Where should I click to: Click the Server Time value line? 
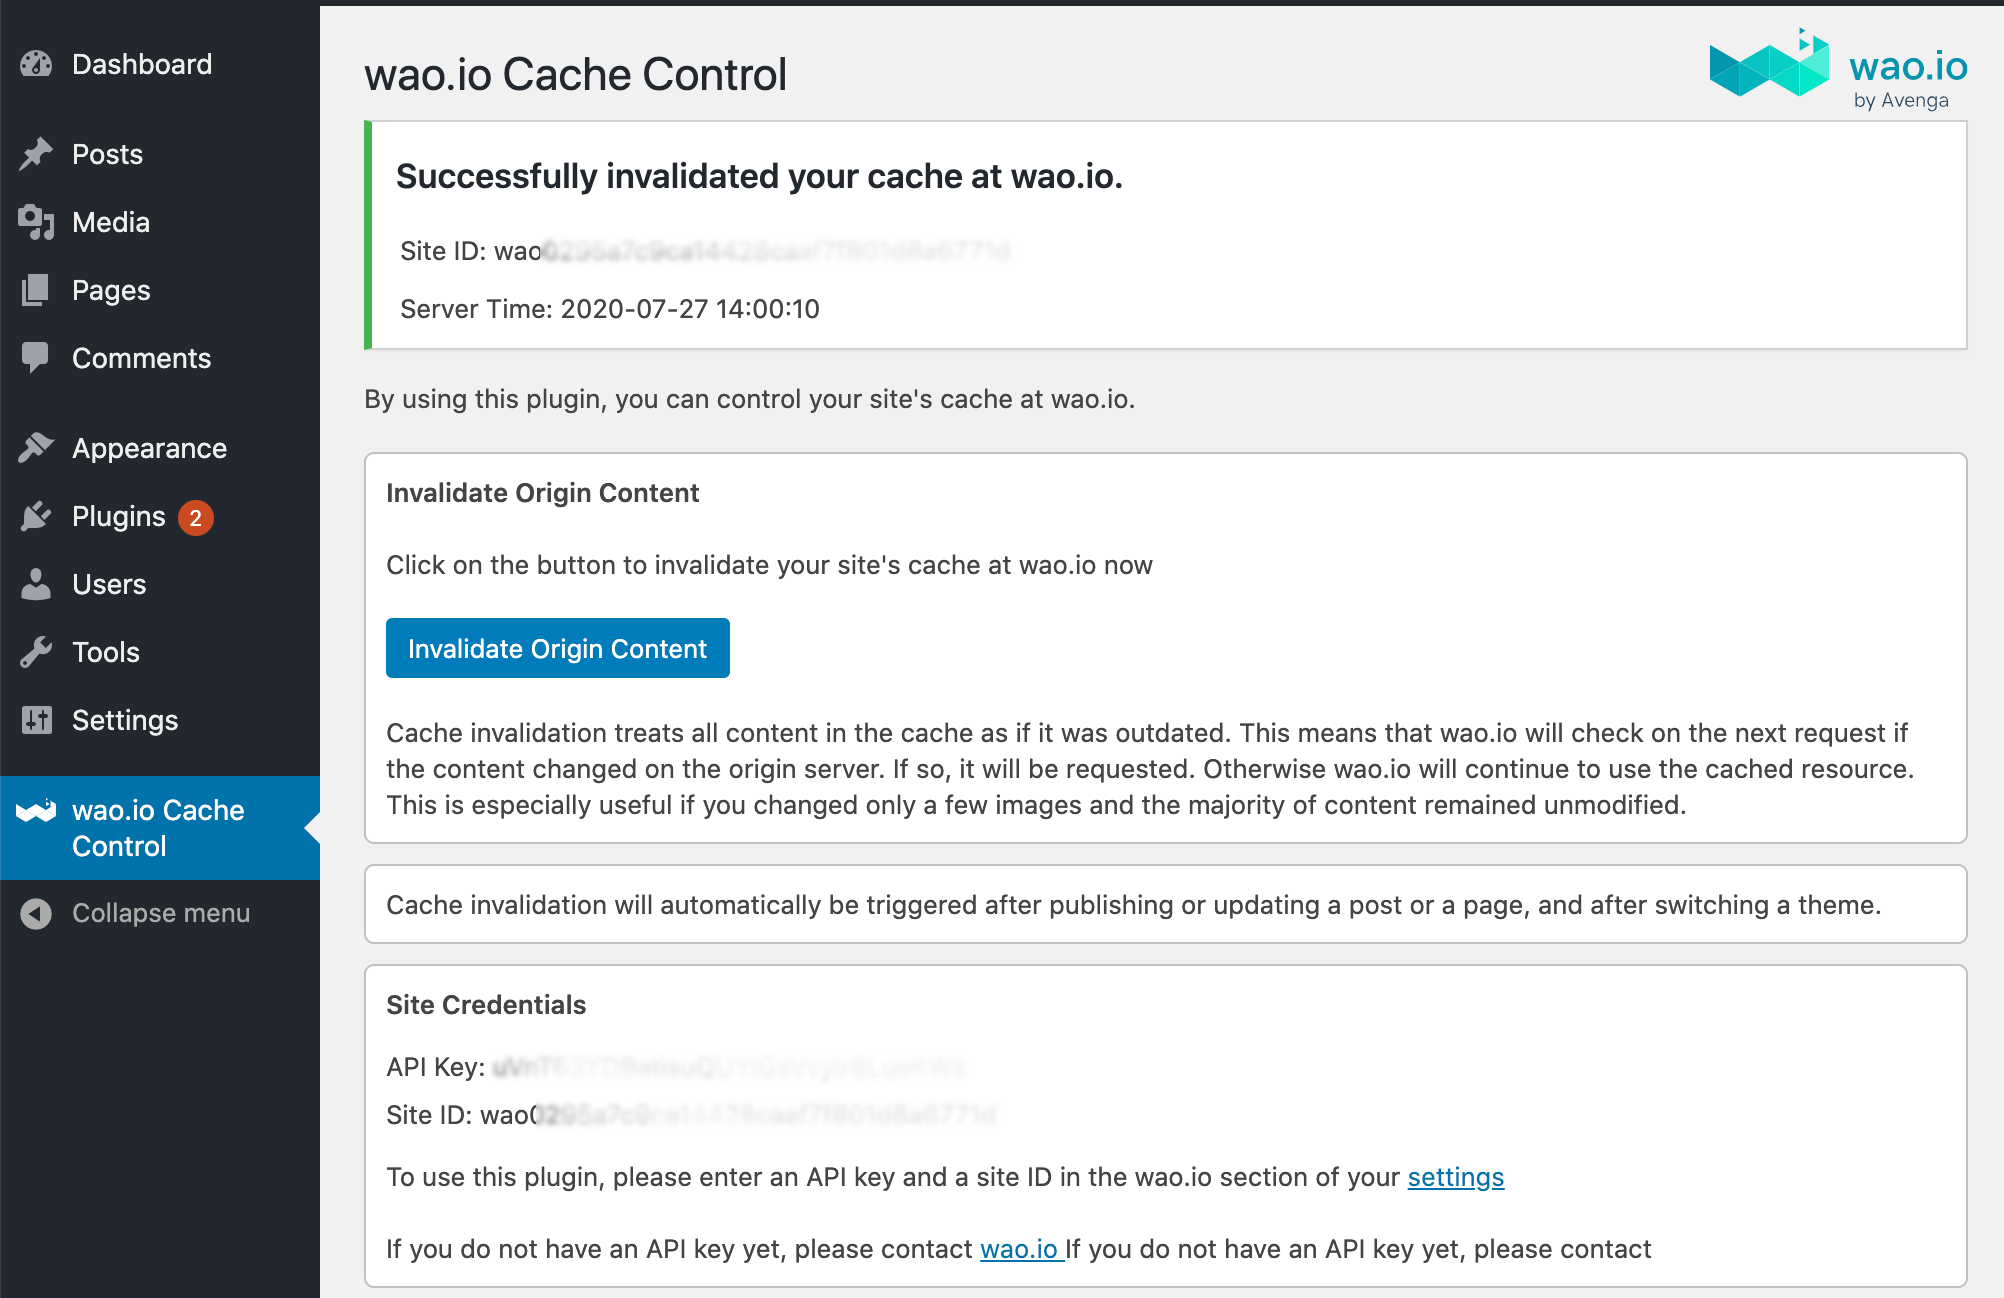tap(610, 309)
